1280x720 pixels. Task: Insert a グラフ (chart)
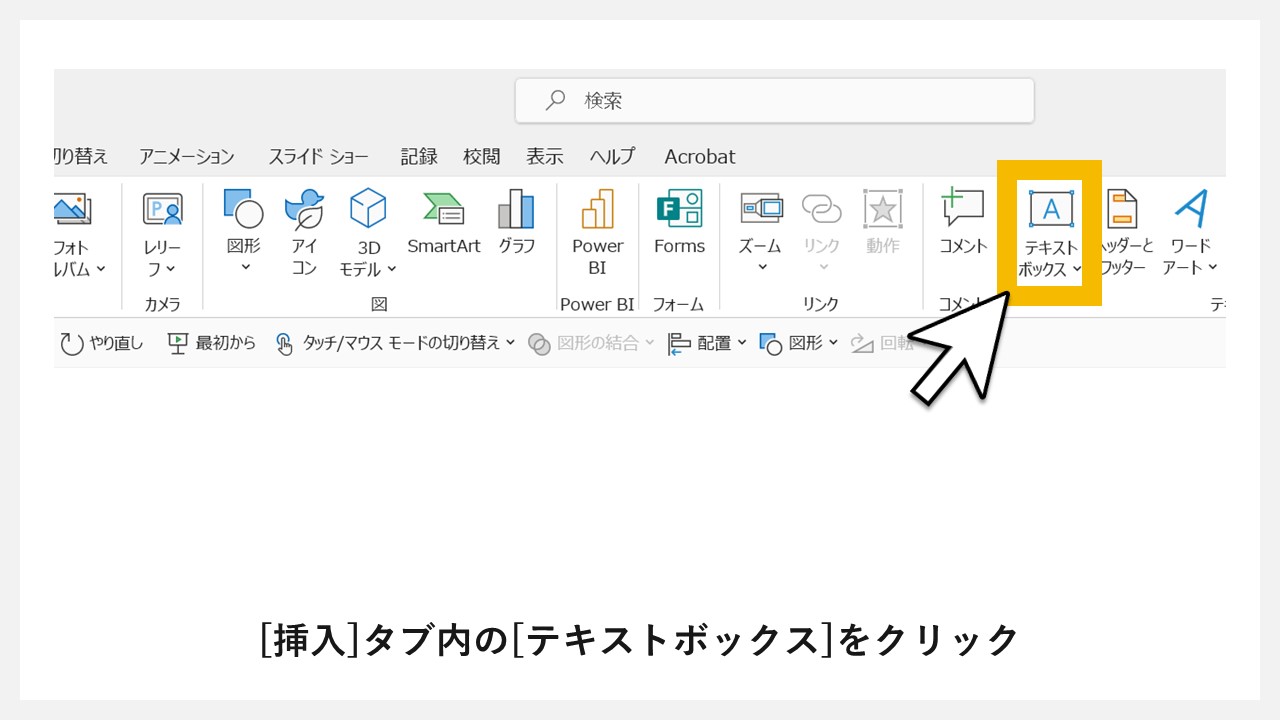pos(516,222)
